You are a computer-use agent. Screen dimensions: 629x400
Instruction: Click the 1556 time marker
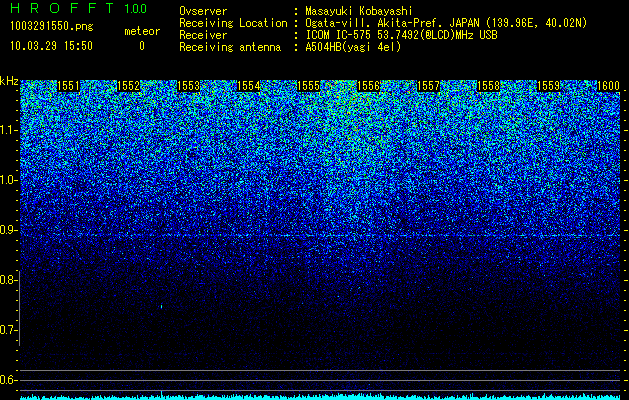coord(369,86)
